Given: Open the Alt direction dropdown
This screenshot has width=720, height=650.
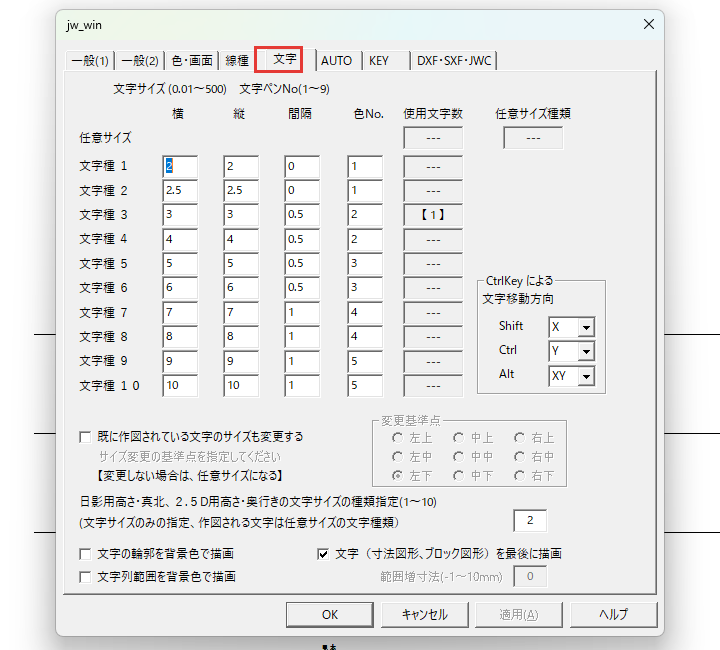Looking at the screenshot, I should click(586, 376).
